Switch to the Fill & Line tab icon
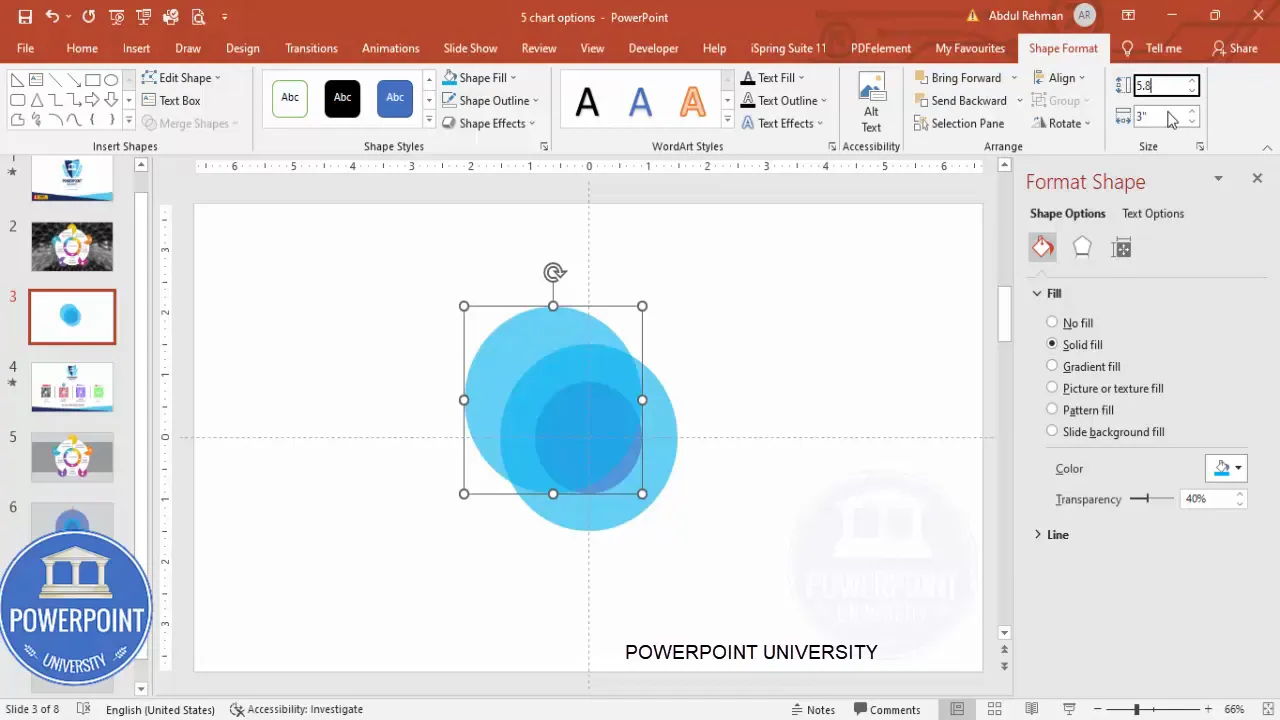1280x720 pixels. pos(1043,248)
